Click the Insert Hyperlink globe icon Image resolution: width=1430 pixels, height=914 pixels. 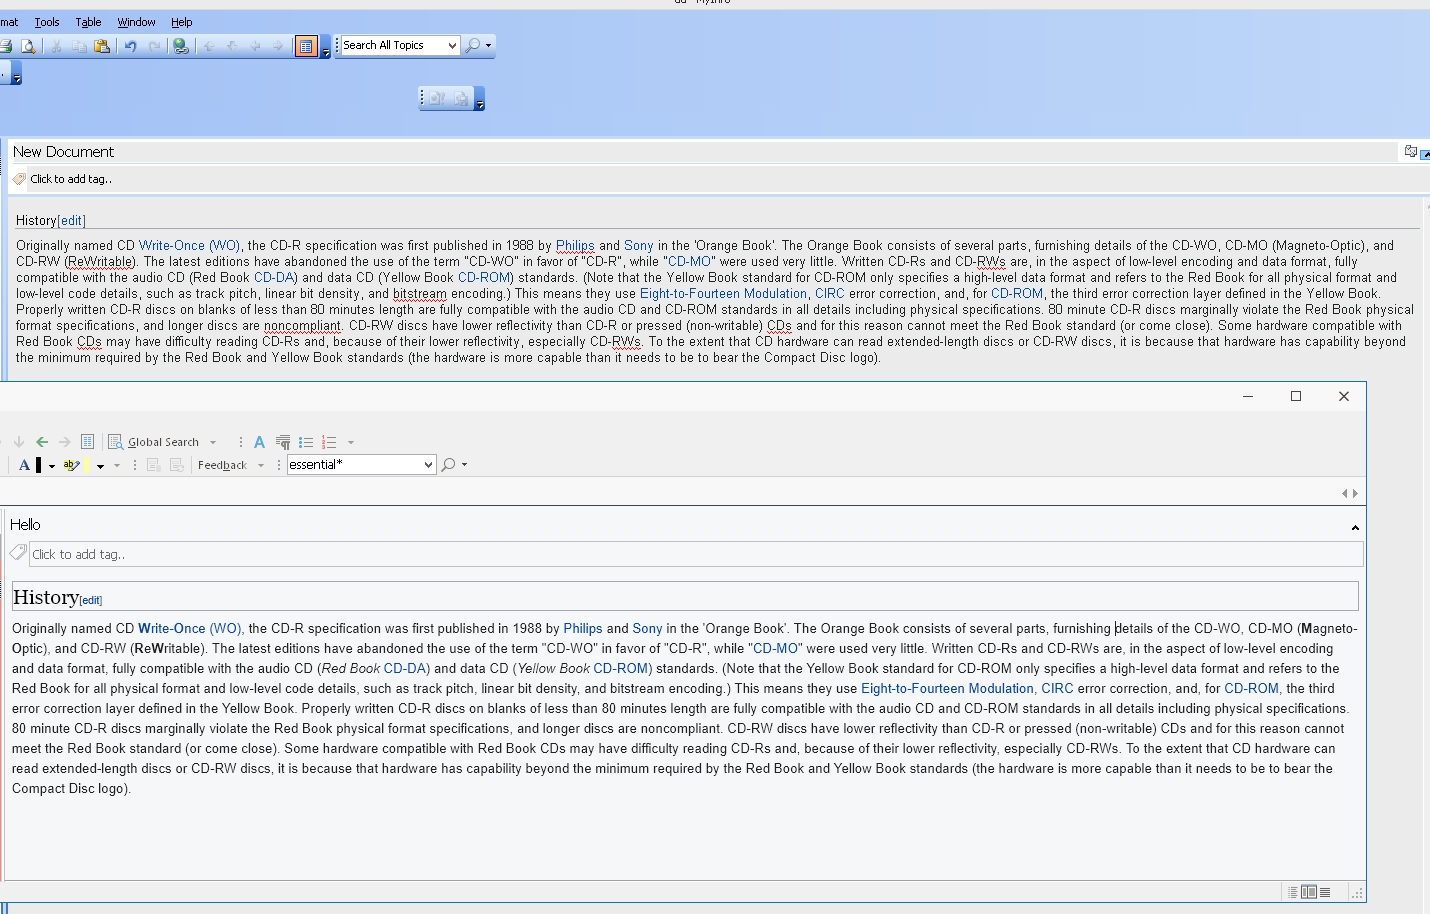coord(180,46)
